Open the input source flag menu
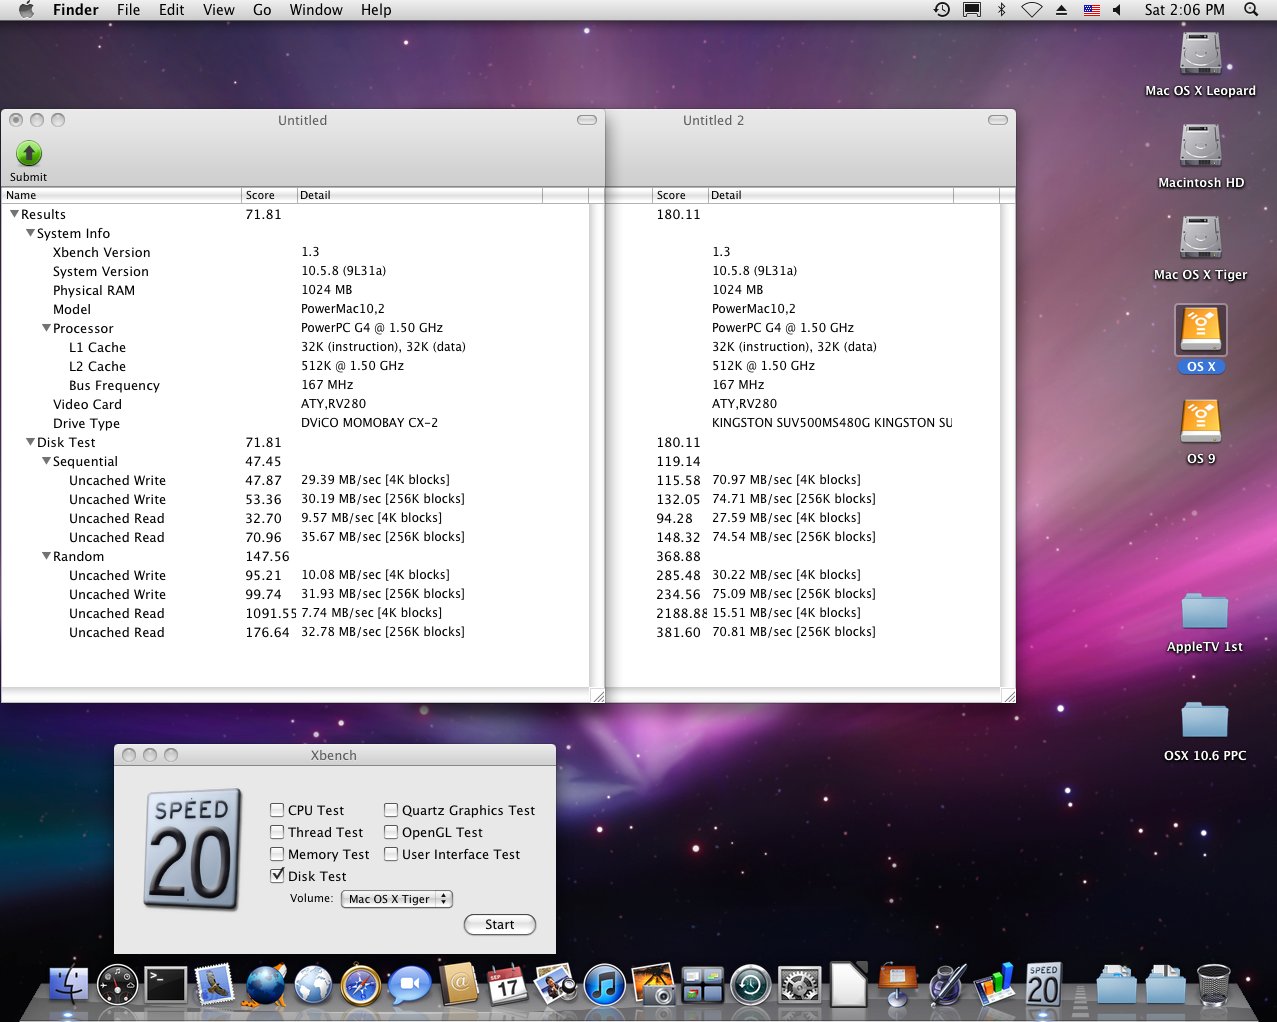This screenshot has height=1022, width=1277. [1091, 10]
